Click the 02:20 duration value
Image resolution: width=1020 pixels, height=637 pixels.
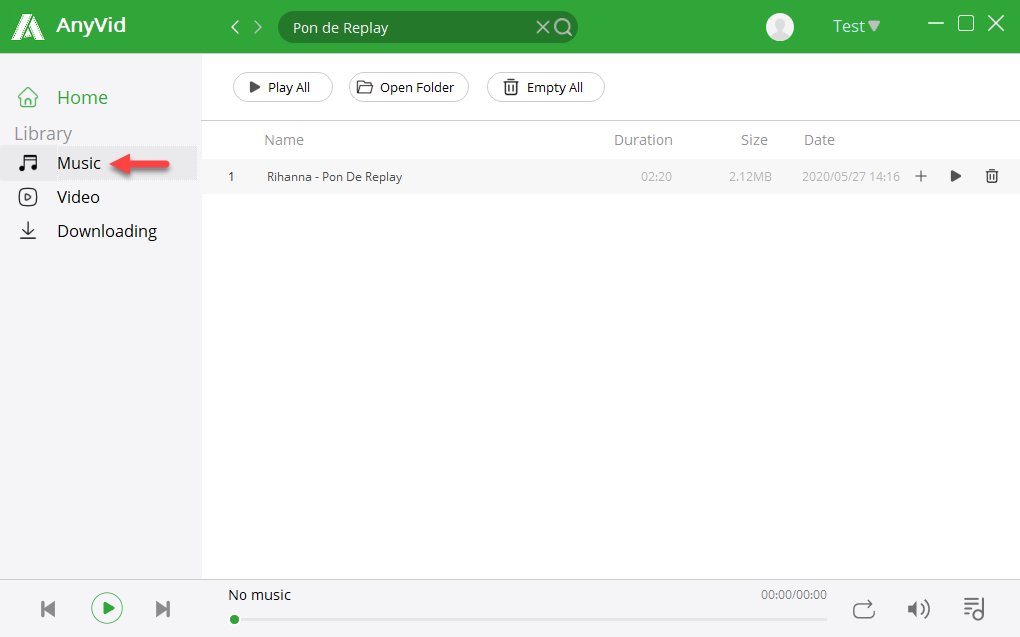[656, 177]
